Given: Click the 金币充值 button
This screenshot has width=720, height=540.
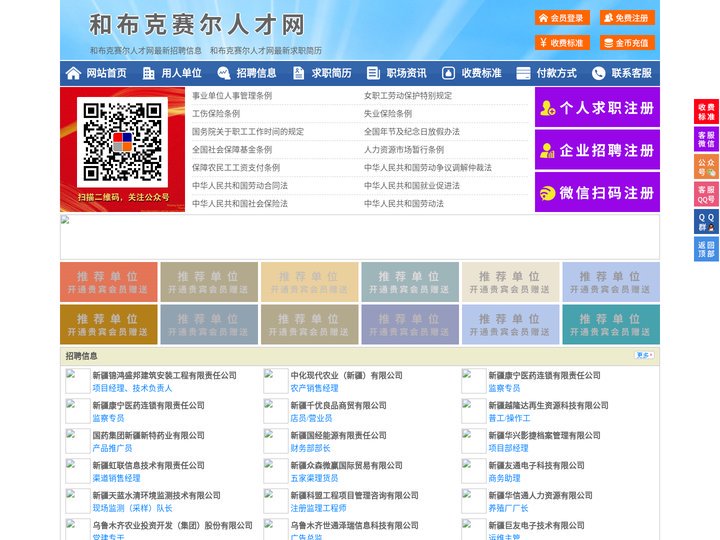Looking at the screenshot, I should point(627,43).
